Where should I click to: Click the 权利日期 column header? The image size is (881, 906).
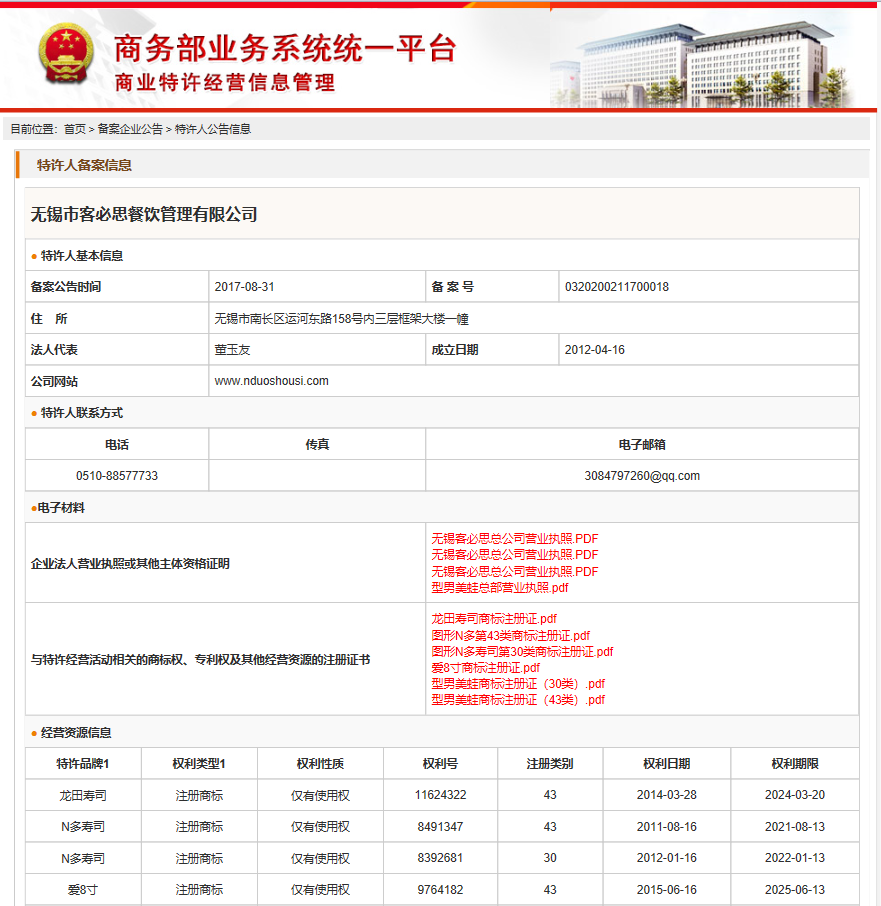pos(667,764)
